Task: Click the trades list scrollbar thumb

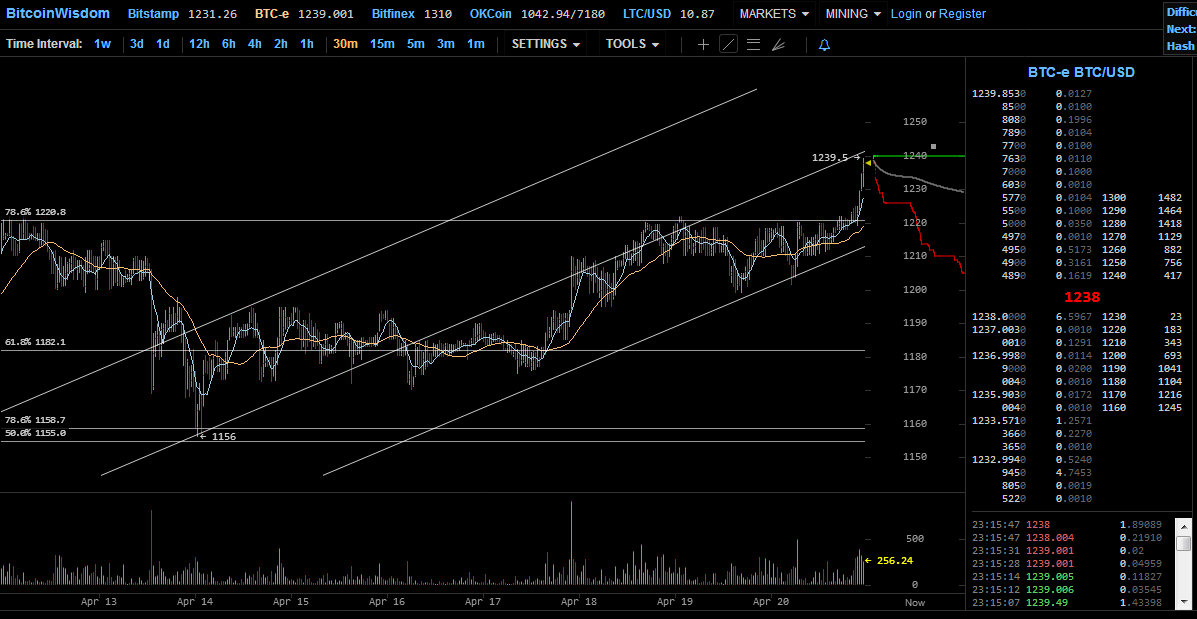Action: coord(1183,543)
